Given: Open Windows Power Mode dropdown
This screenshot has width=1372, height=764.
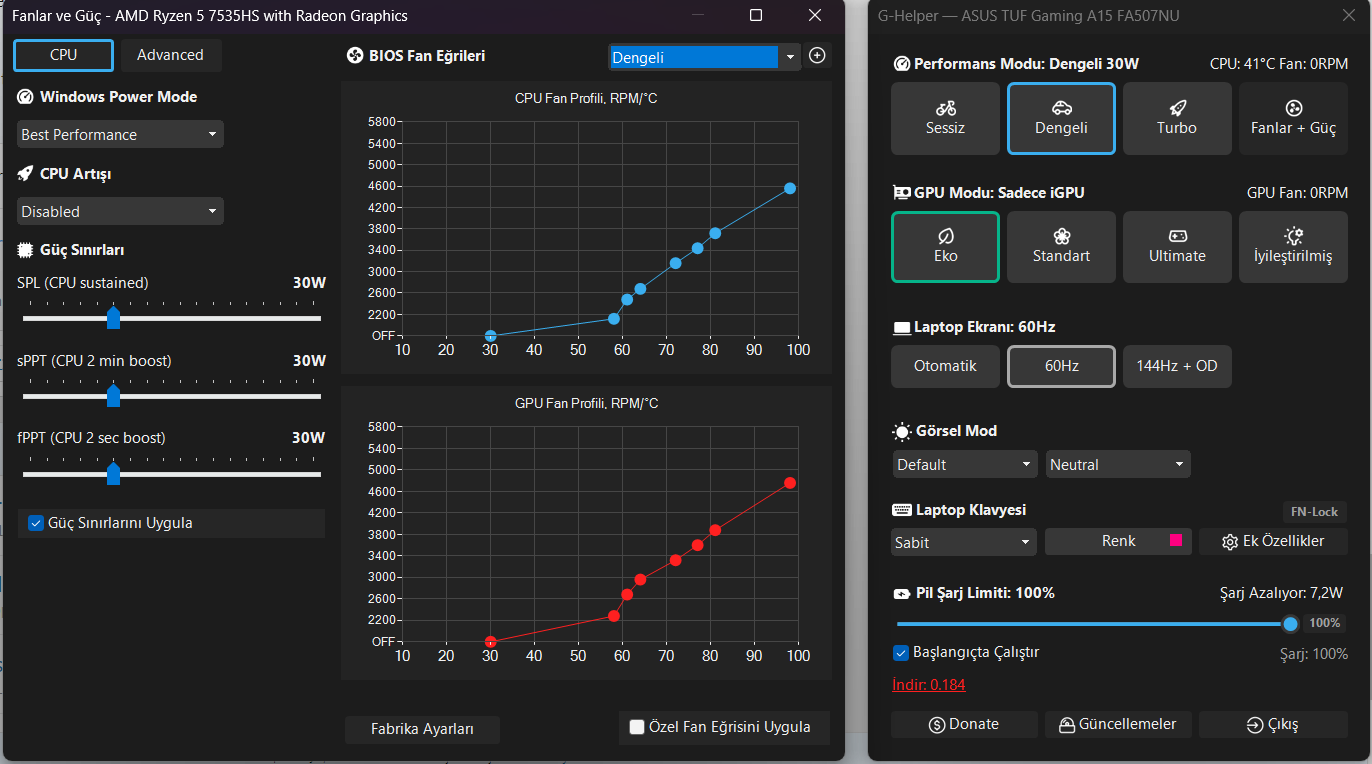Looking at the screenshot, I should click(x=120, y=134).
